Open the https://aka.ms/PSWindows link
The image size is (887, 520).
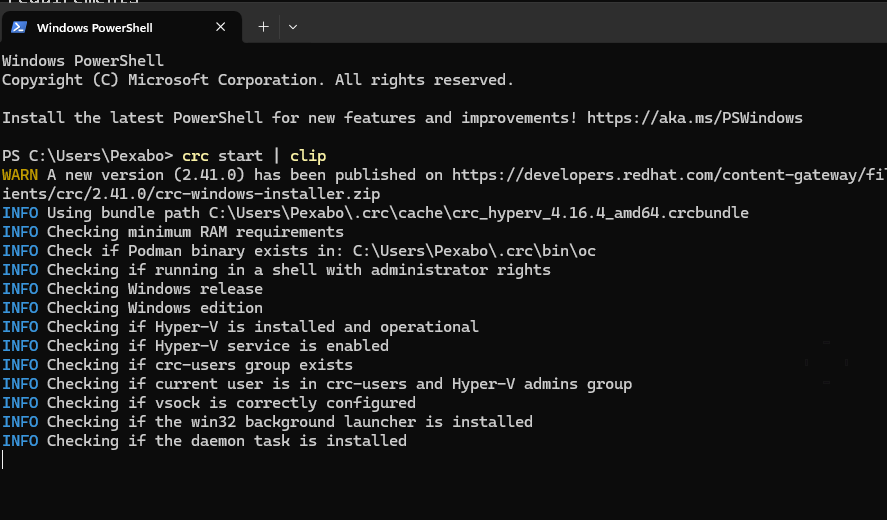[695, 118]
